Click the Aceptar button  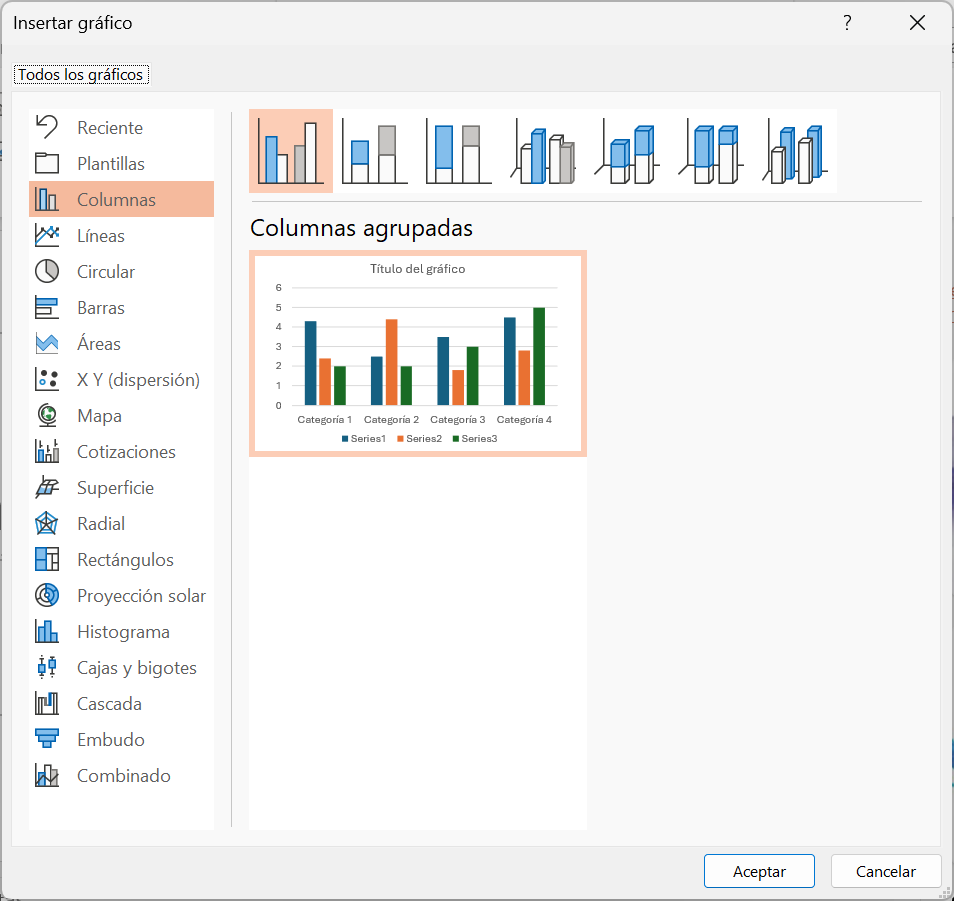pyautogui.click(x=759, y=871)
